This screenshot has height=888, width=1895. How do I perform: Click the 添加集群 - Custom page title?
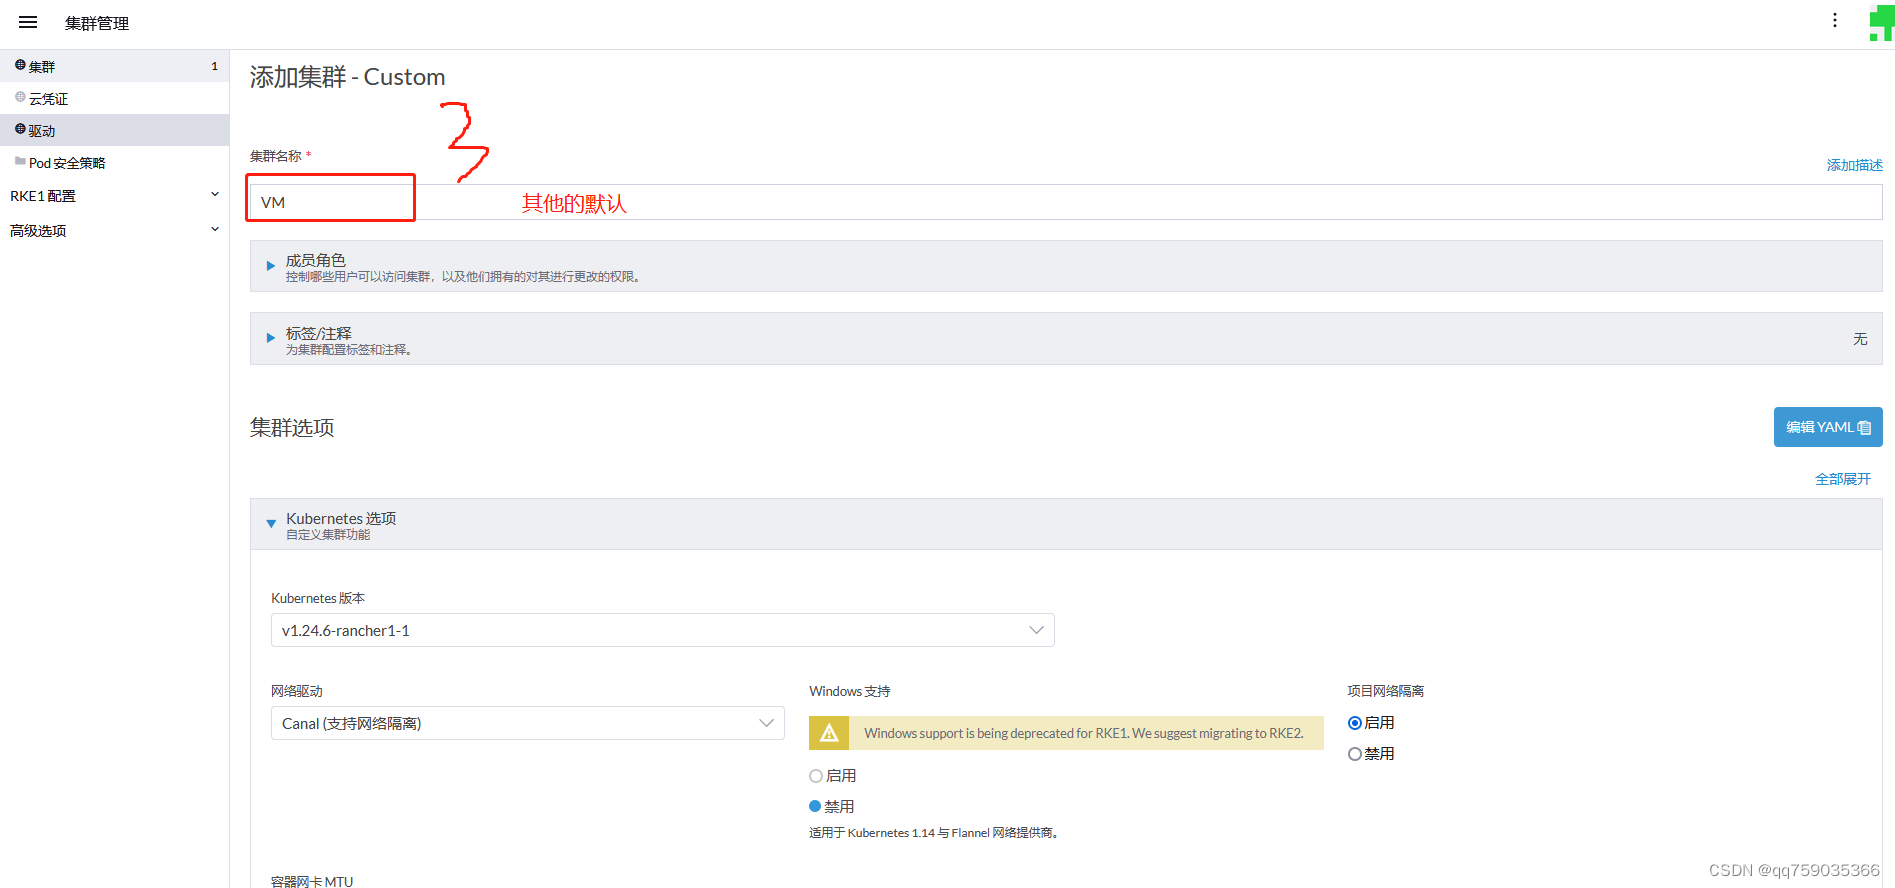tap(347, 77)
